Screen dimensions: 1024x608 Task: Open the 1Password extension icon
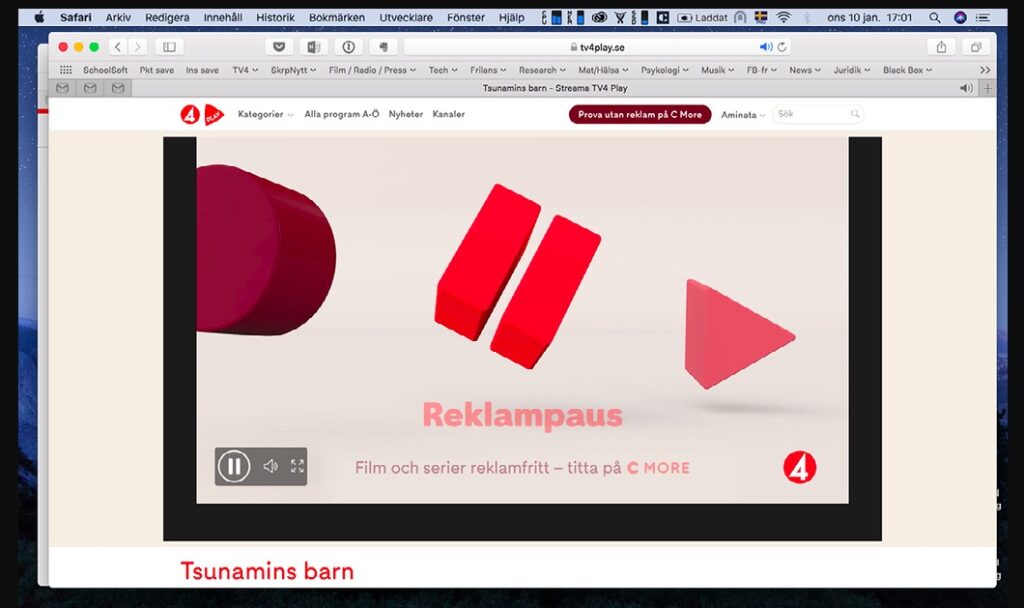tap(348, 47)
